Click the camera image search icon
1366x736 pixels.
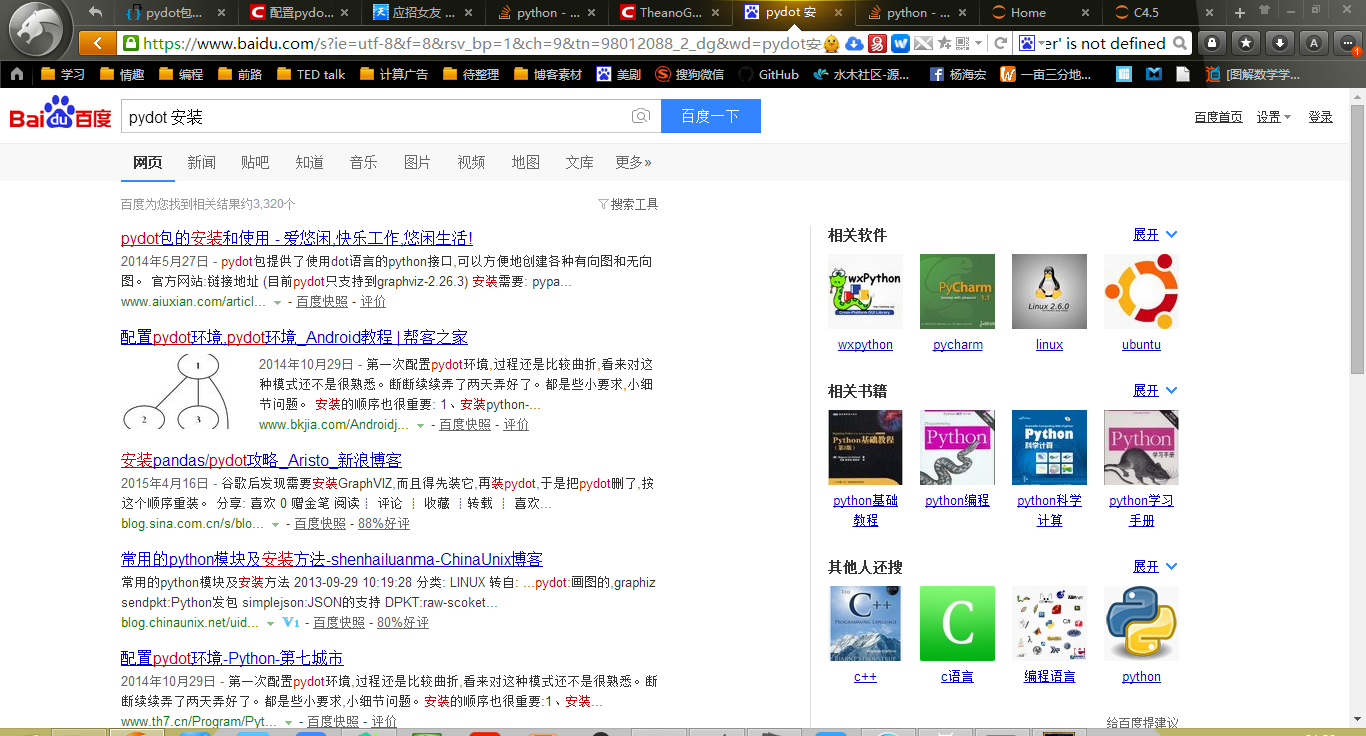coord(641,117)
